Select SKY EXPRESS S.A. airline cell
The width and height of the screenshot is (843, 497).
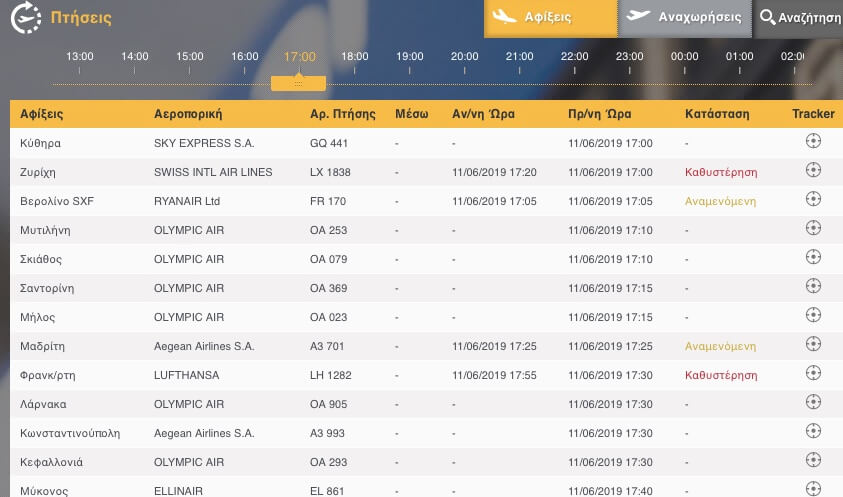[x=204, y=143]
